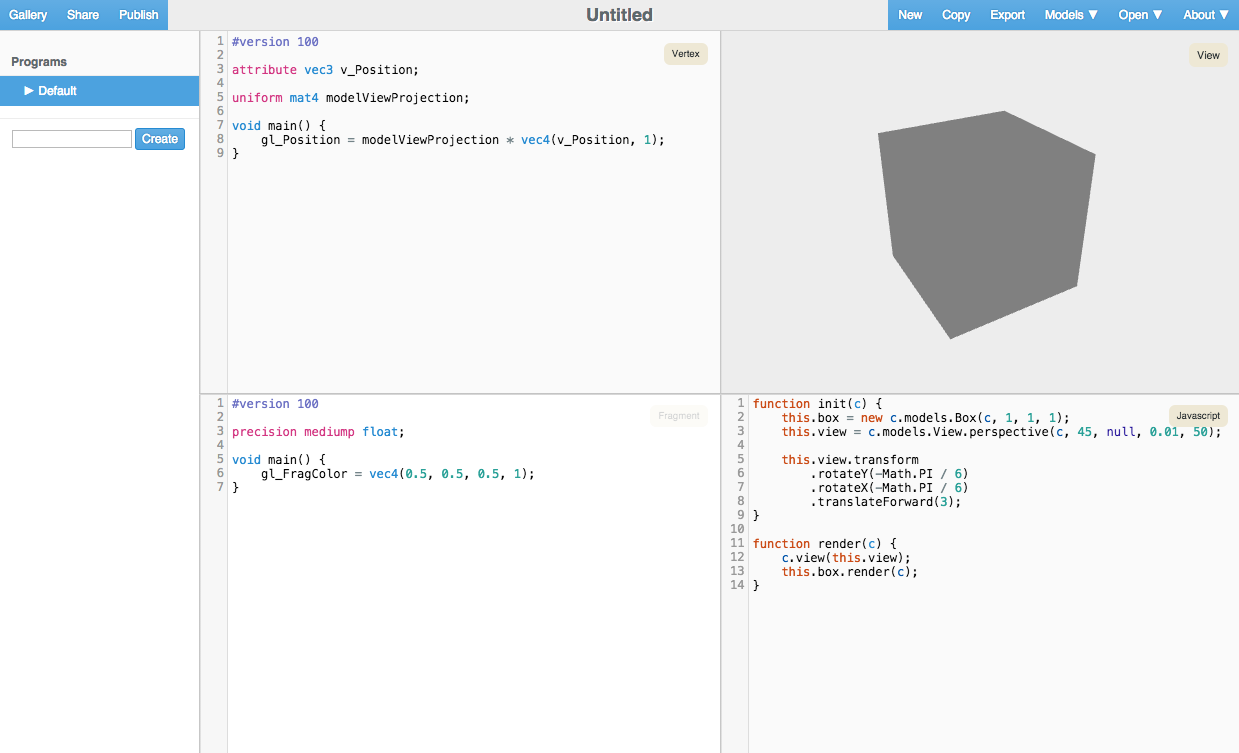
Task: Click the new program name field
Action: pyautogui.click(x=72, y=139)
